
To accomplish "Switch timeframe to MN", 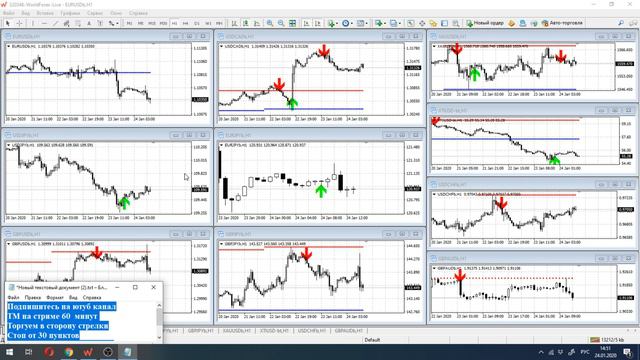I will tap(219, 23).
